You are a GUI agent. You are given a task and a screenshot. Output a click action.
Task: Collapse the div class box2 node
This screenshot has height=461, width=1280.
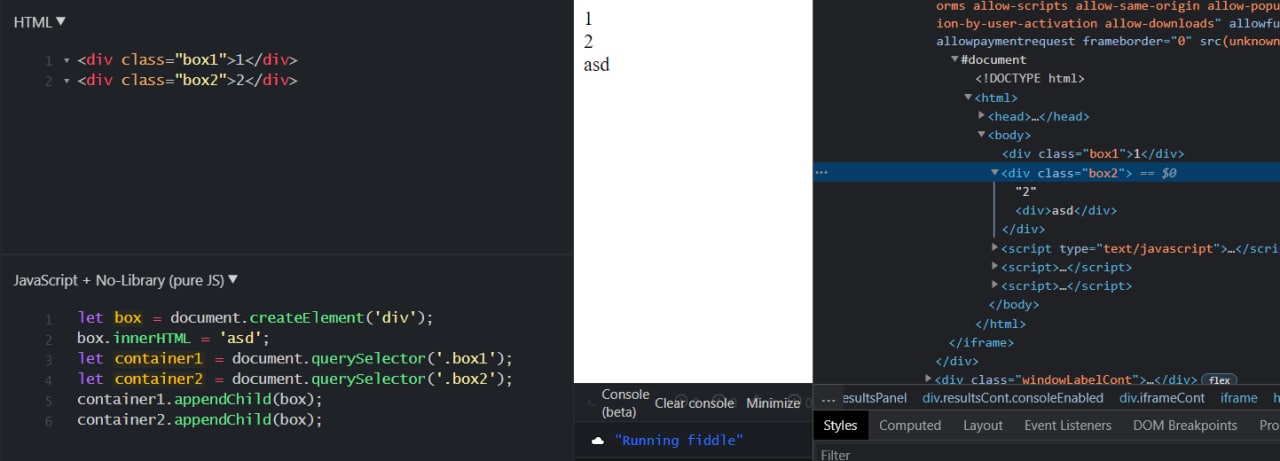pos(994,173)
